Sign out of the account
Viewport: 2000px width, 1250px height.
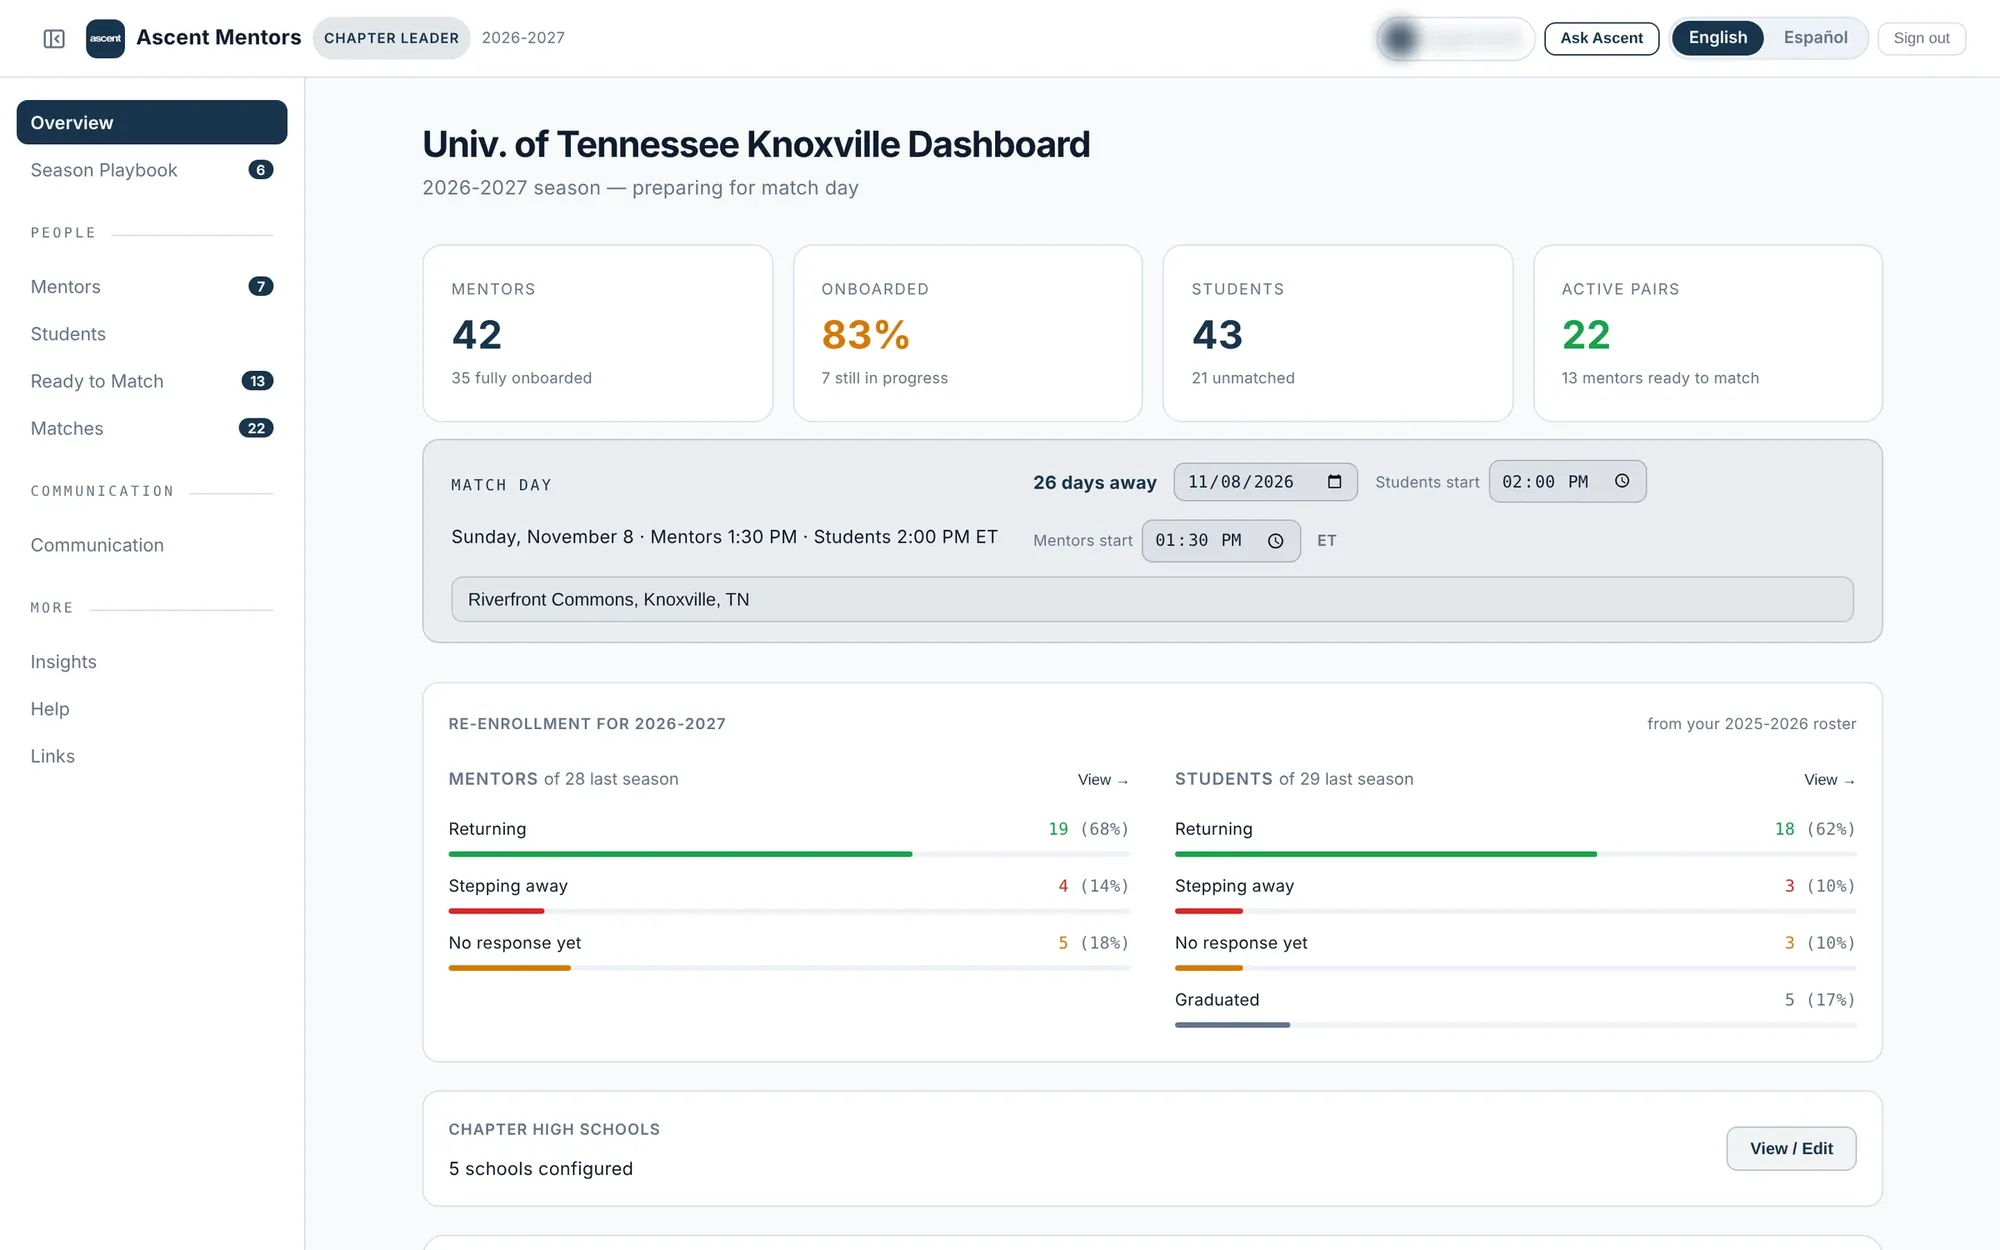click(x=1921, y=38)
